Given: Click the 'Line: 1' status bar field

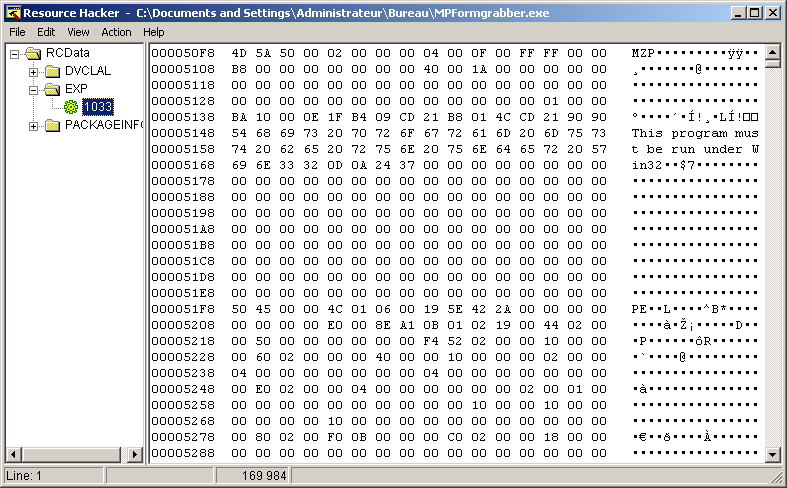Looking at the screenshot, I should tap(54, 475).
